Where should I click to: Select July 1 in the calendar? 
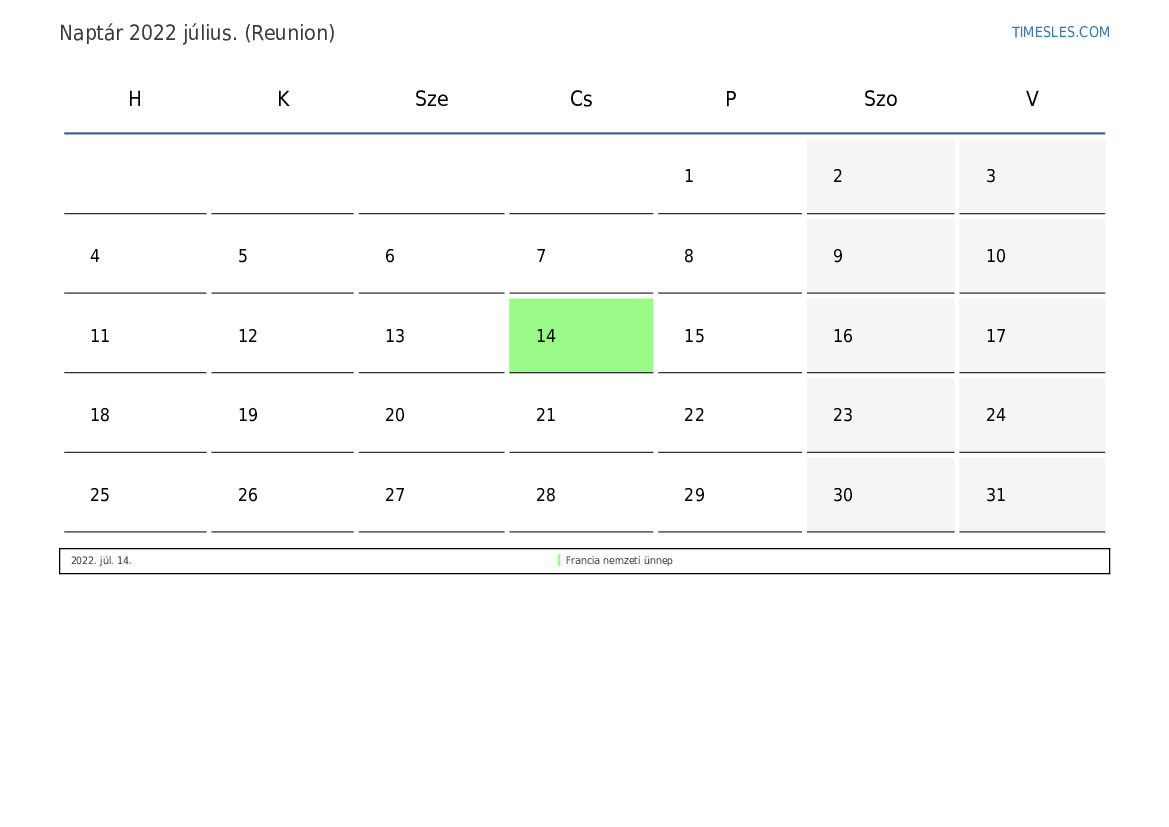[730, 176]
